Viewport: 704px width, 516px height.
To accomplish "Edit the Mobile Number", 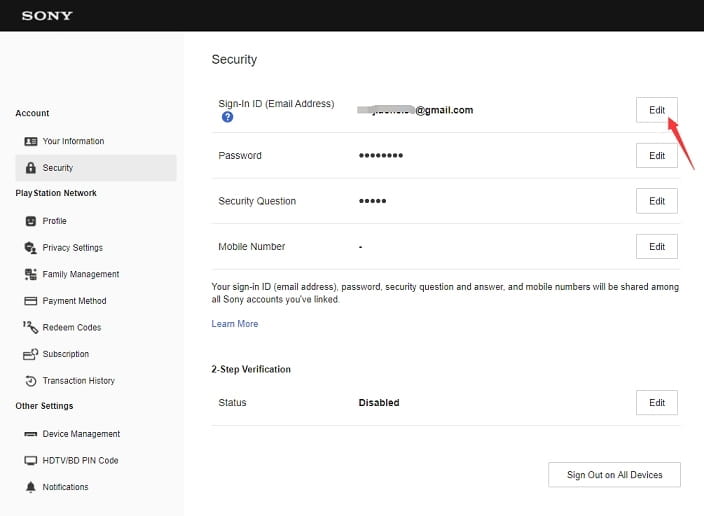I will [656, 247].
